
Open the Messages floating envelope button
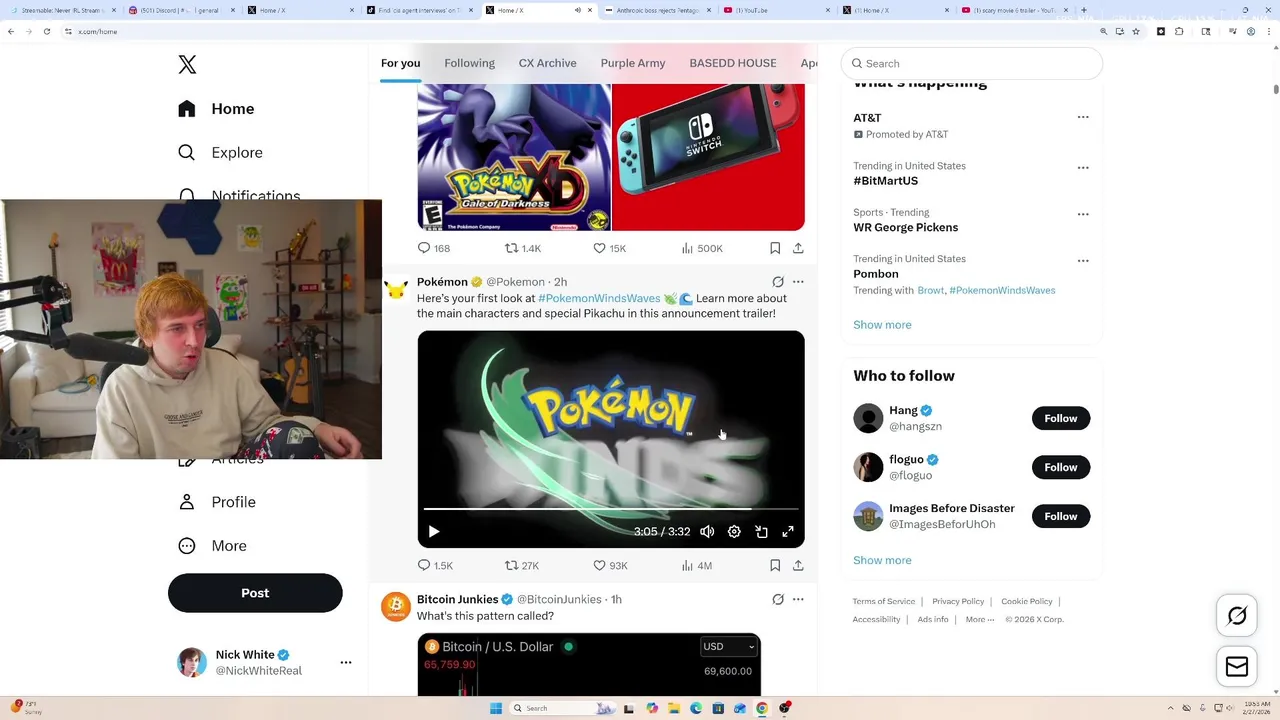click(1237, 666)
